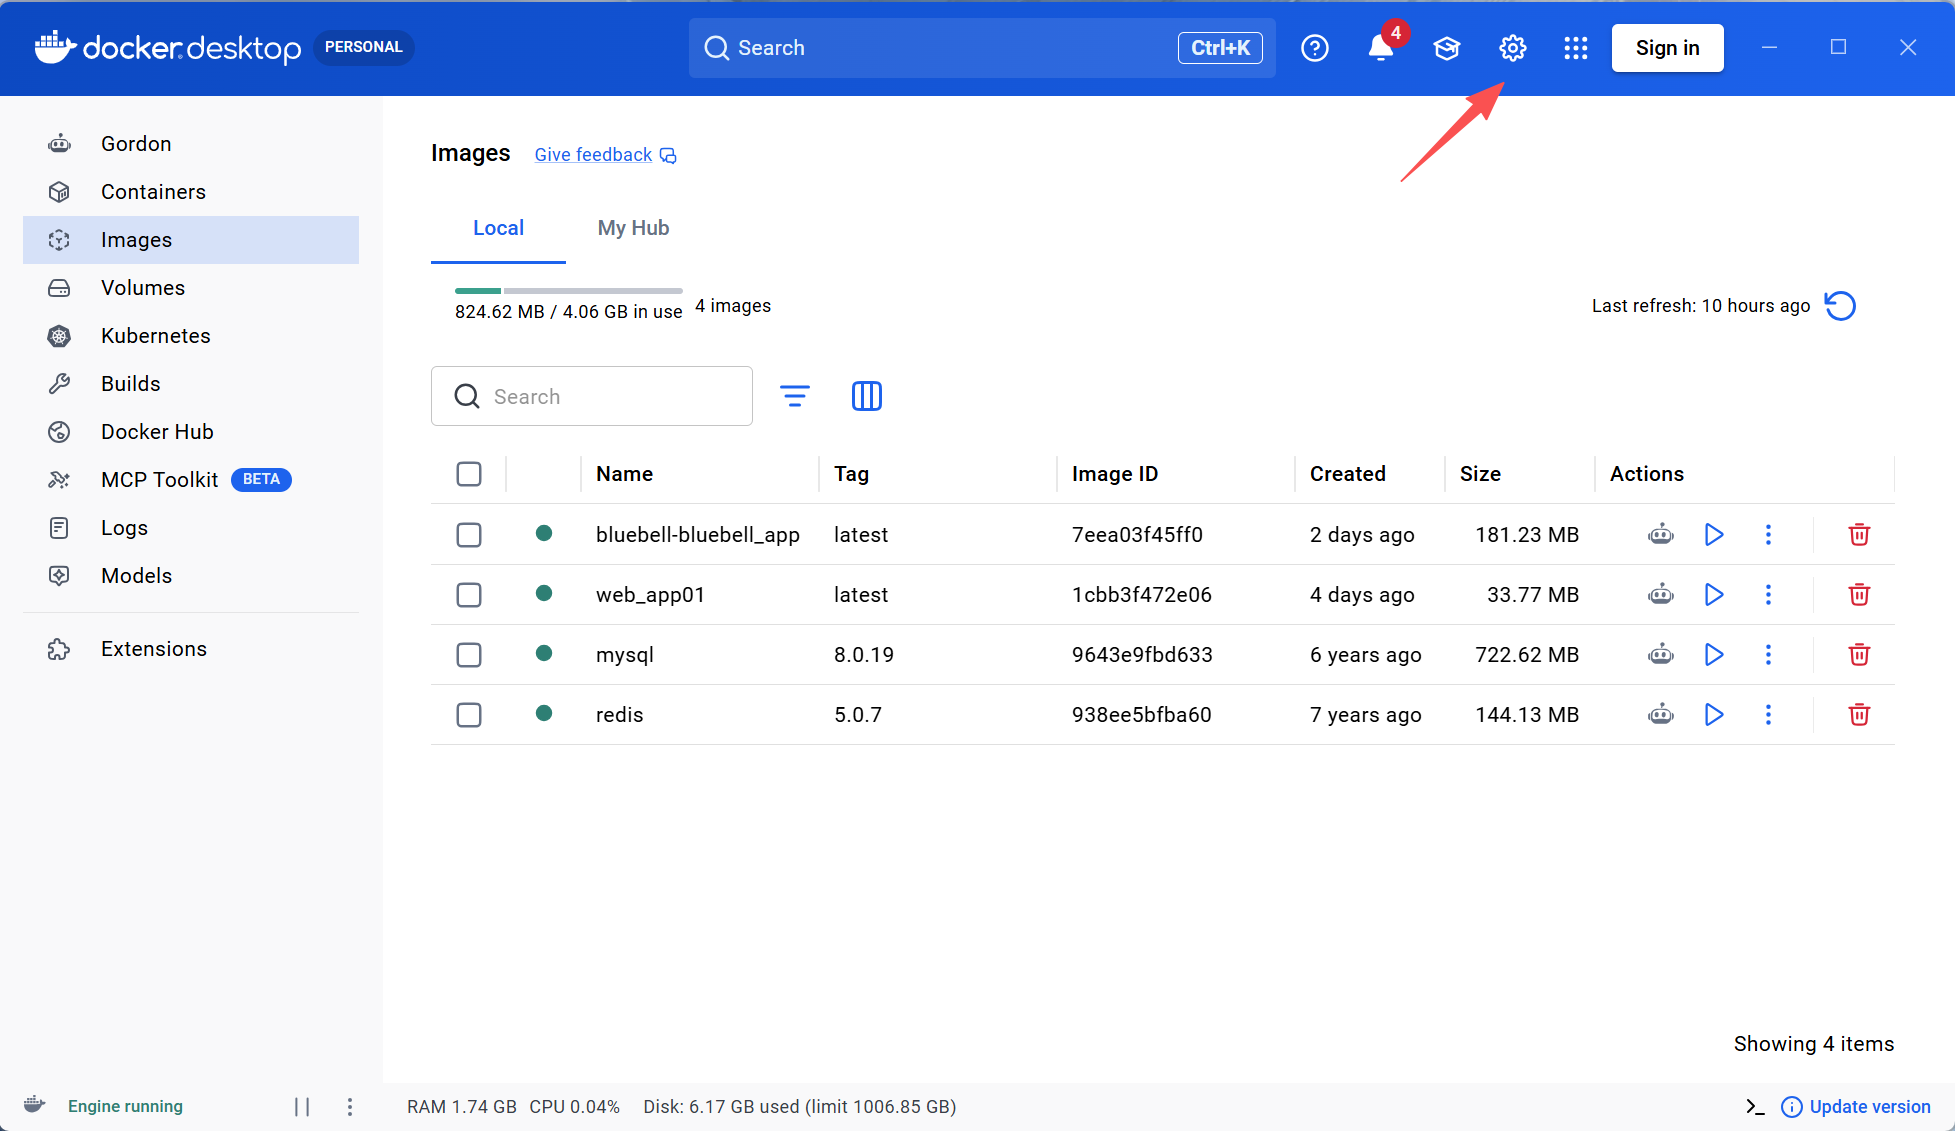Viewport: 1955px width, 1131px height.
Task: Go to Containers in the sidebar
Action: [x=191, y=192]
